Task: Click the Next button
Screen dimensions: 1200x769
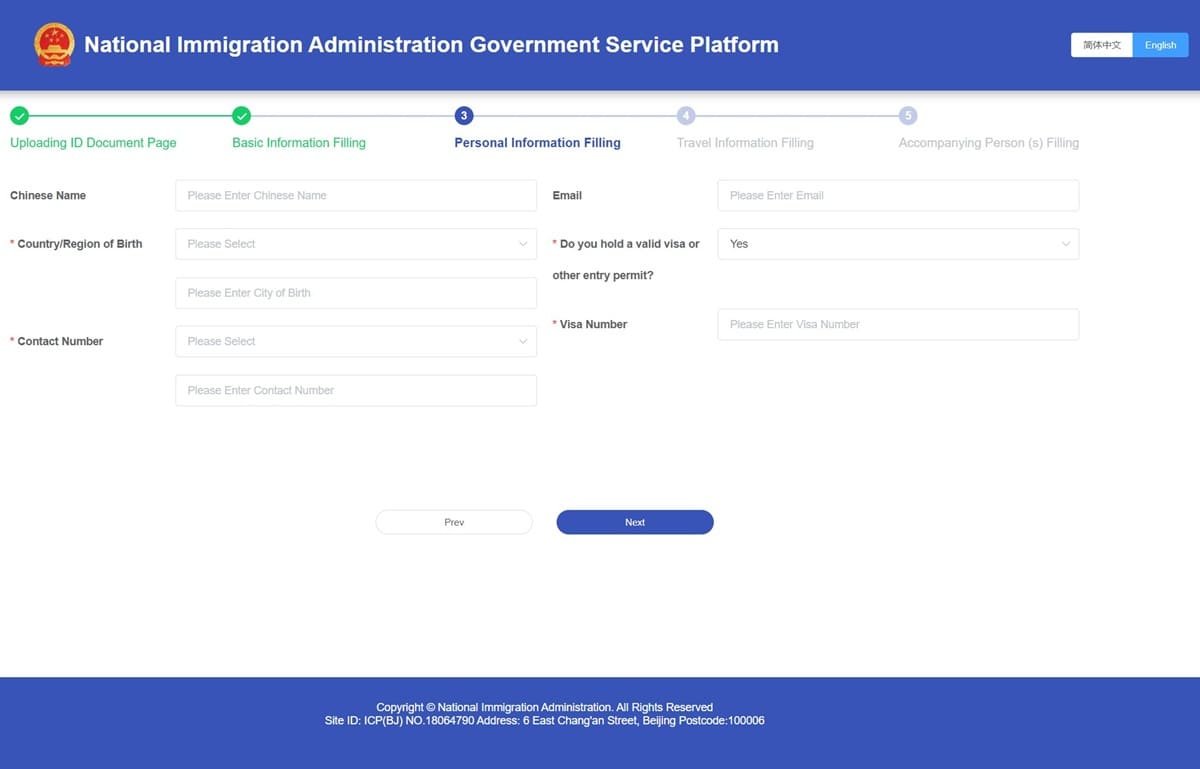Action: pyautogui.click(x=634, y=521)
